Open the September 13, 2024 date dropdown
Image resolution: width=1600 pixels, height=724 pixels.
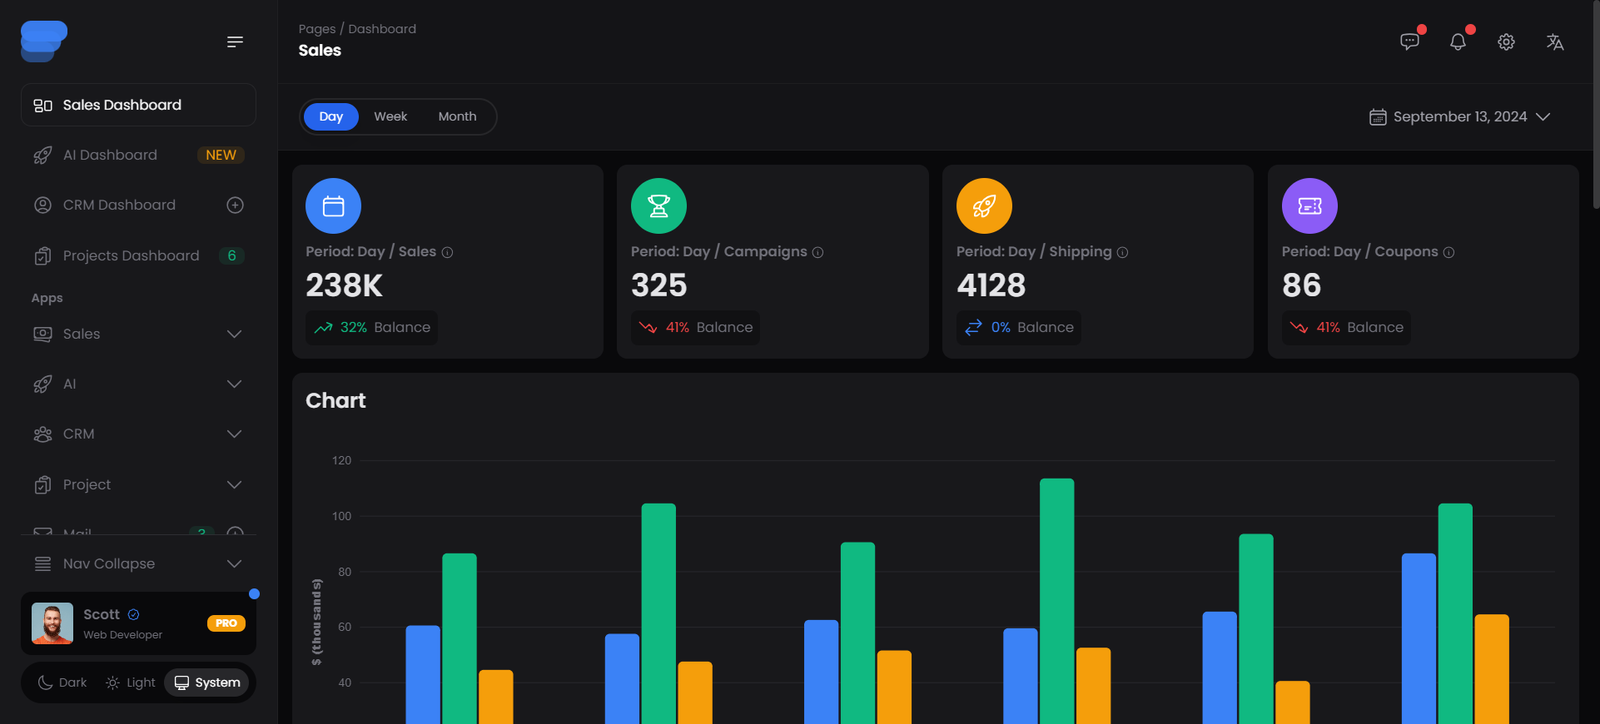(x=1460, y=117)
